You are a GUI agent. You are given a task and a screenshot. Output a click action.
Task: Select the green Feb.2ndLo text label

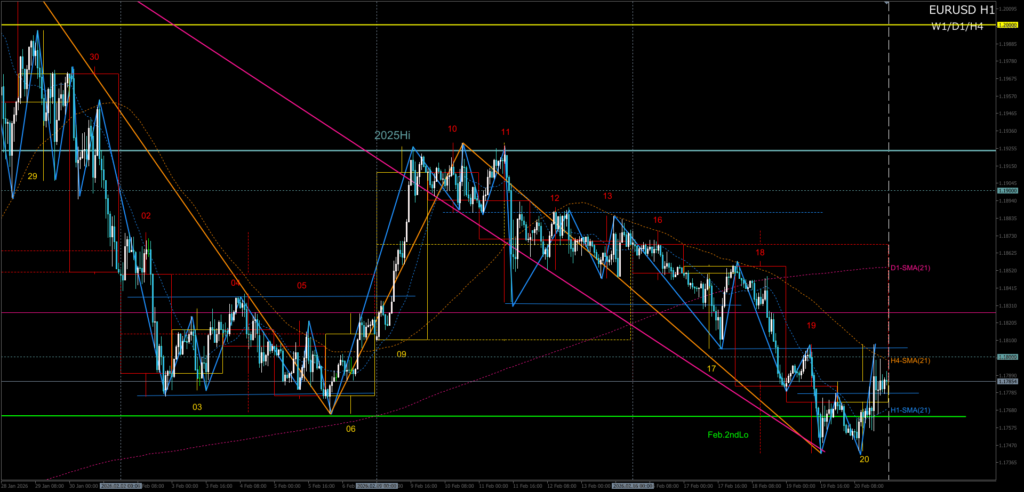pos(729,434)
